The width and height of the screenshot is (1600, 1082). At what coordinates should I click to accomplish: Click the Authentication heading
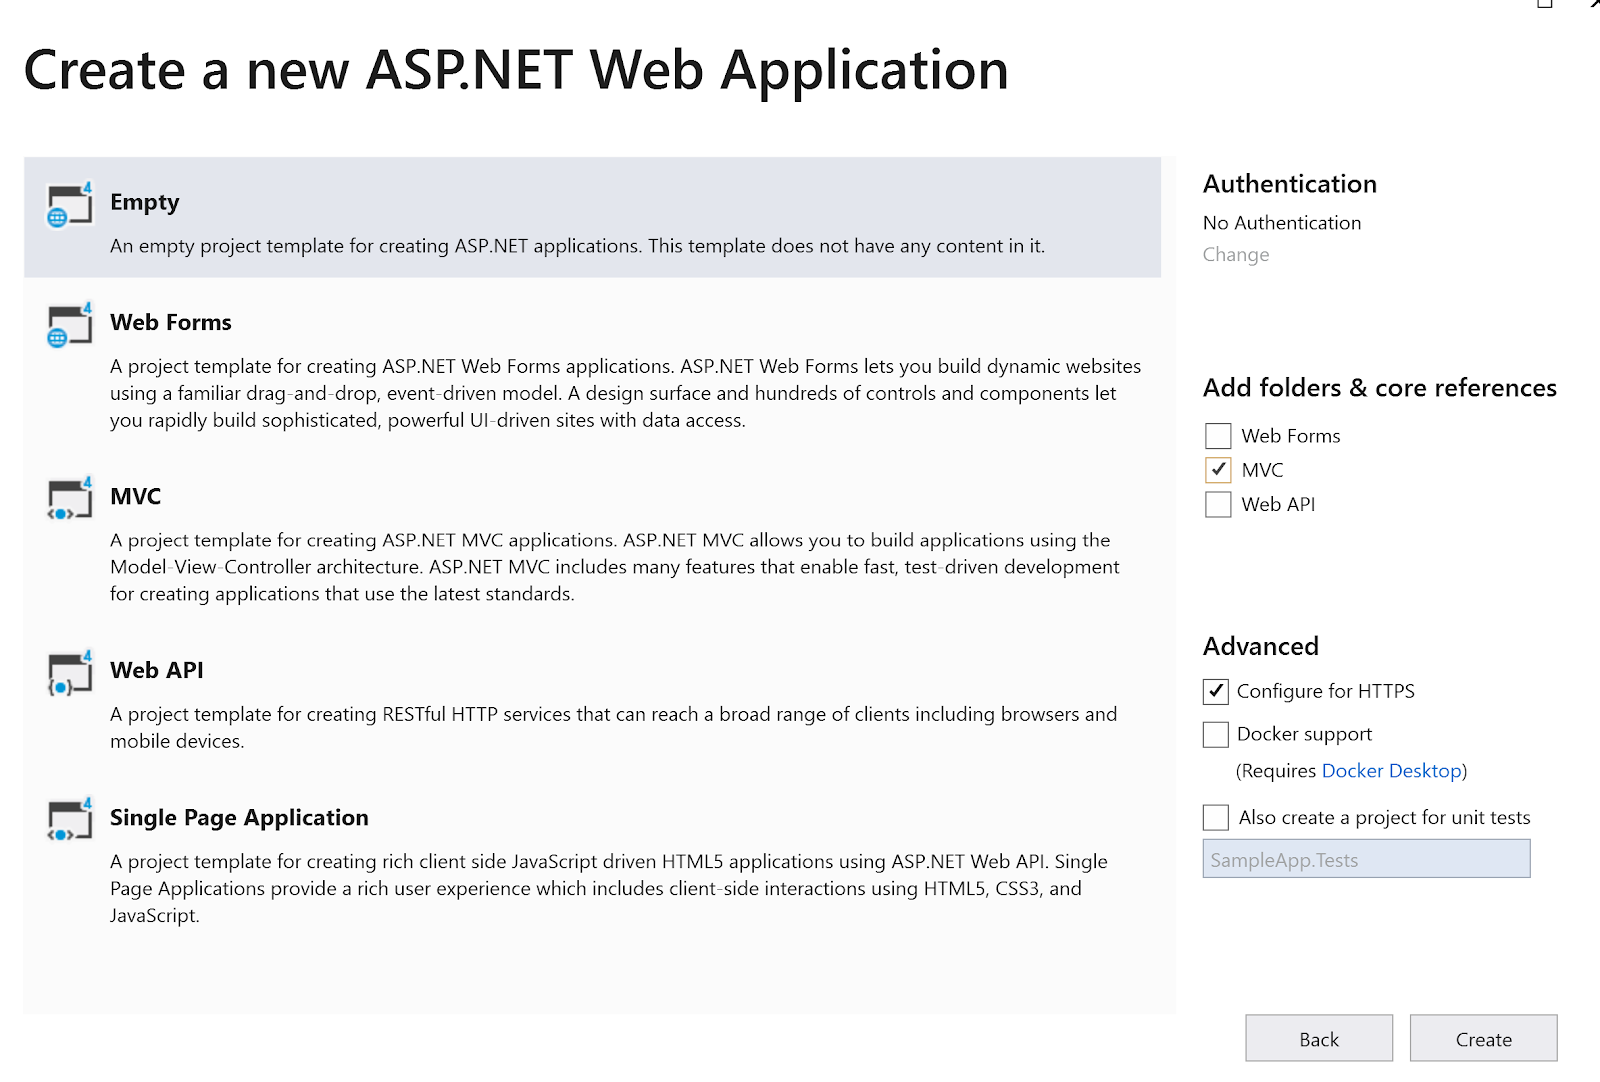coord(1290,184)
